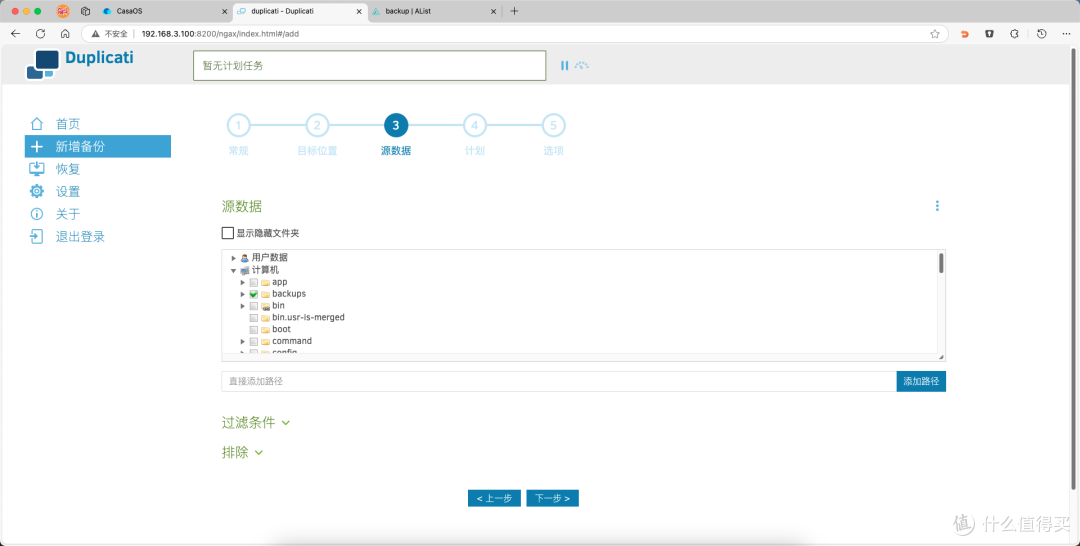The width and height of the screenshot is (1080, 546).
Task: Click the home icon beside 首页
Action: click(x=37, y=124)
